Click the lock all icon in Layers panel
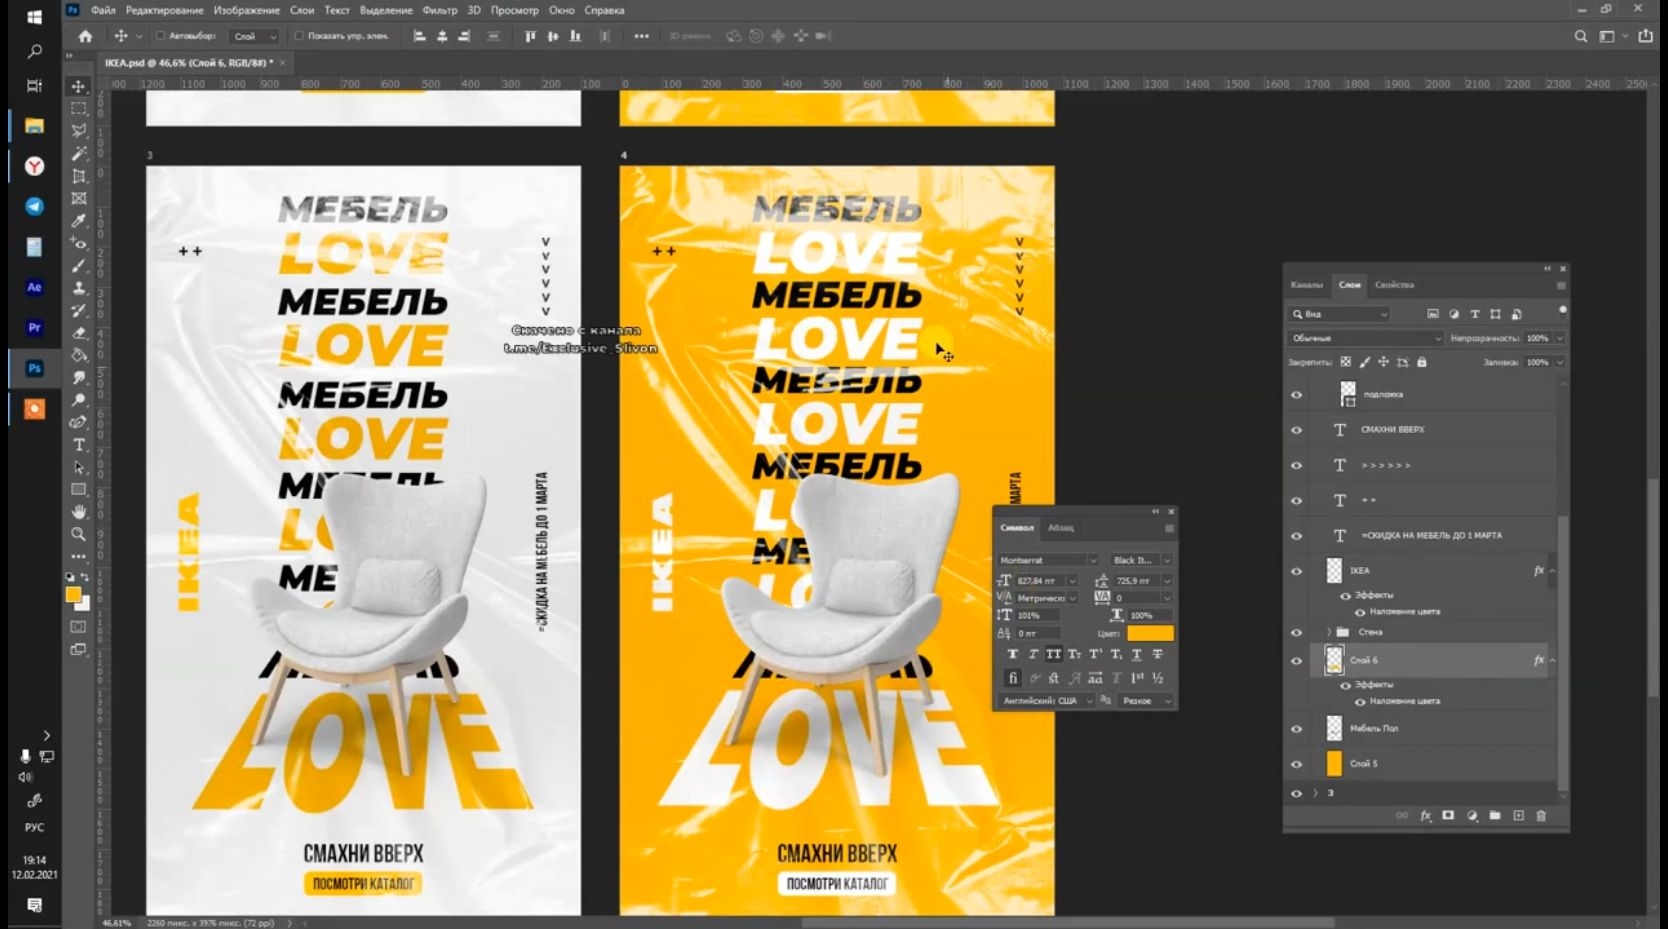Image resolution: width=1668 pixels, height=929 pixels. (1422, 362)
